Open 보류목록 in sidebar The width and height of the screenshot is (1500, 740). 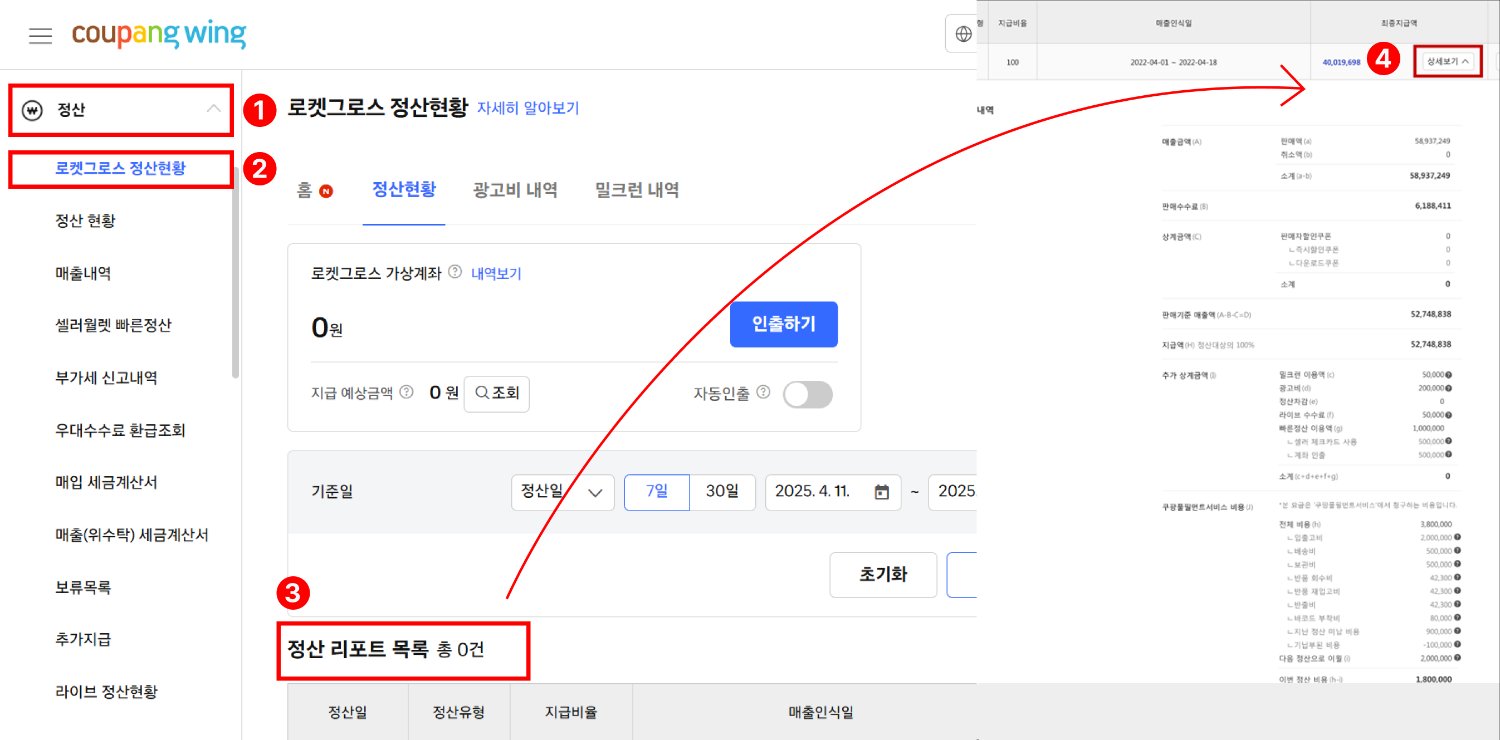point(83,587)
